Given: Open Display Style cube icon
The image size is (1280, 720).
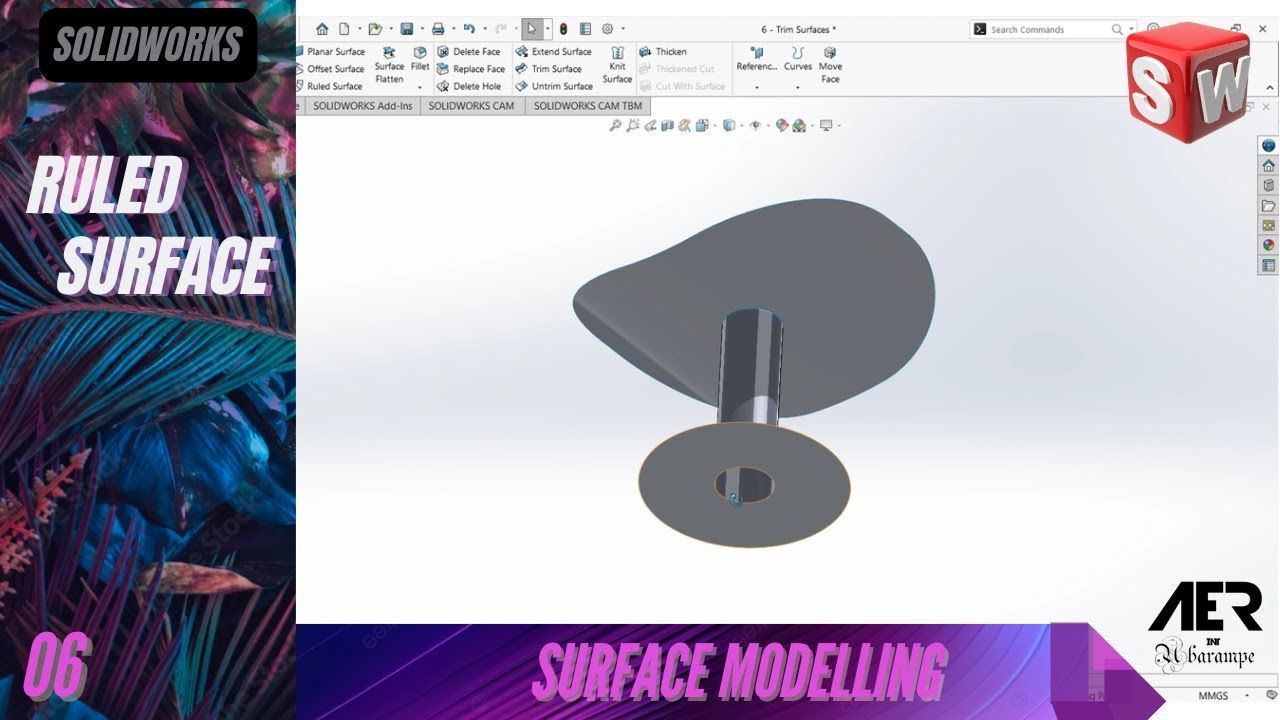Looking at the screenshot, I should 728,125.
